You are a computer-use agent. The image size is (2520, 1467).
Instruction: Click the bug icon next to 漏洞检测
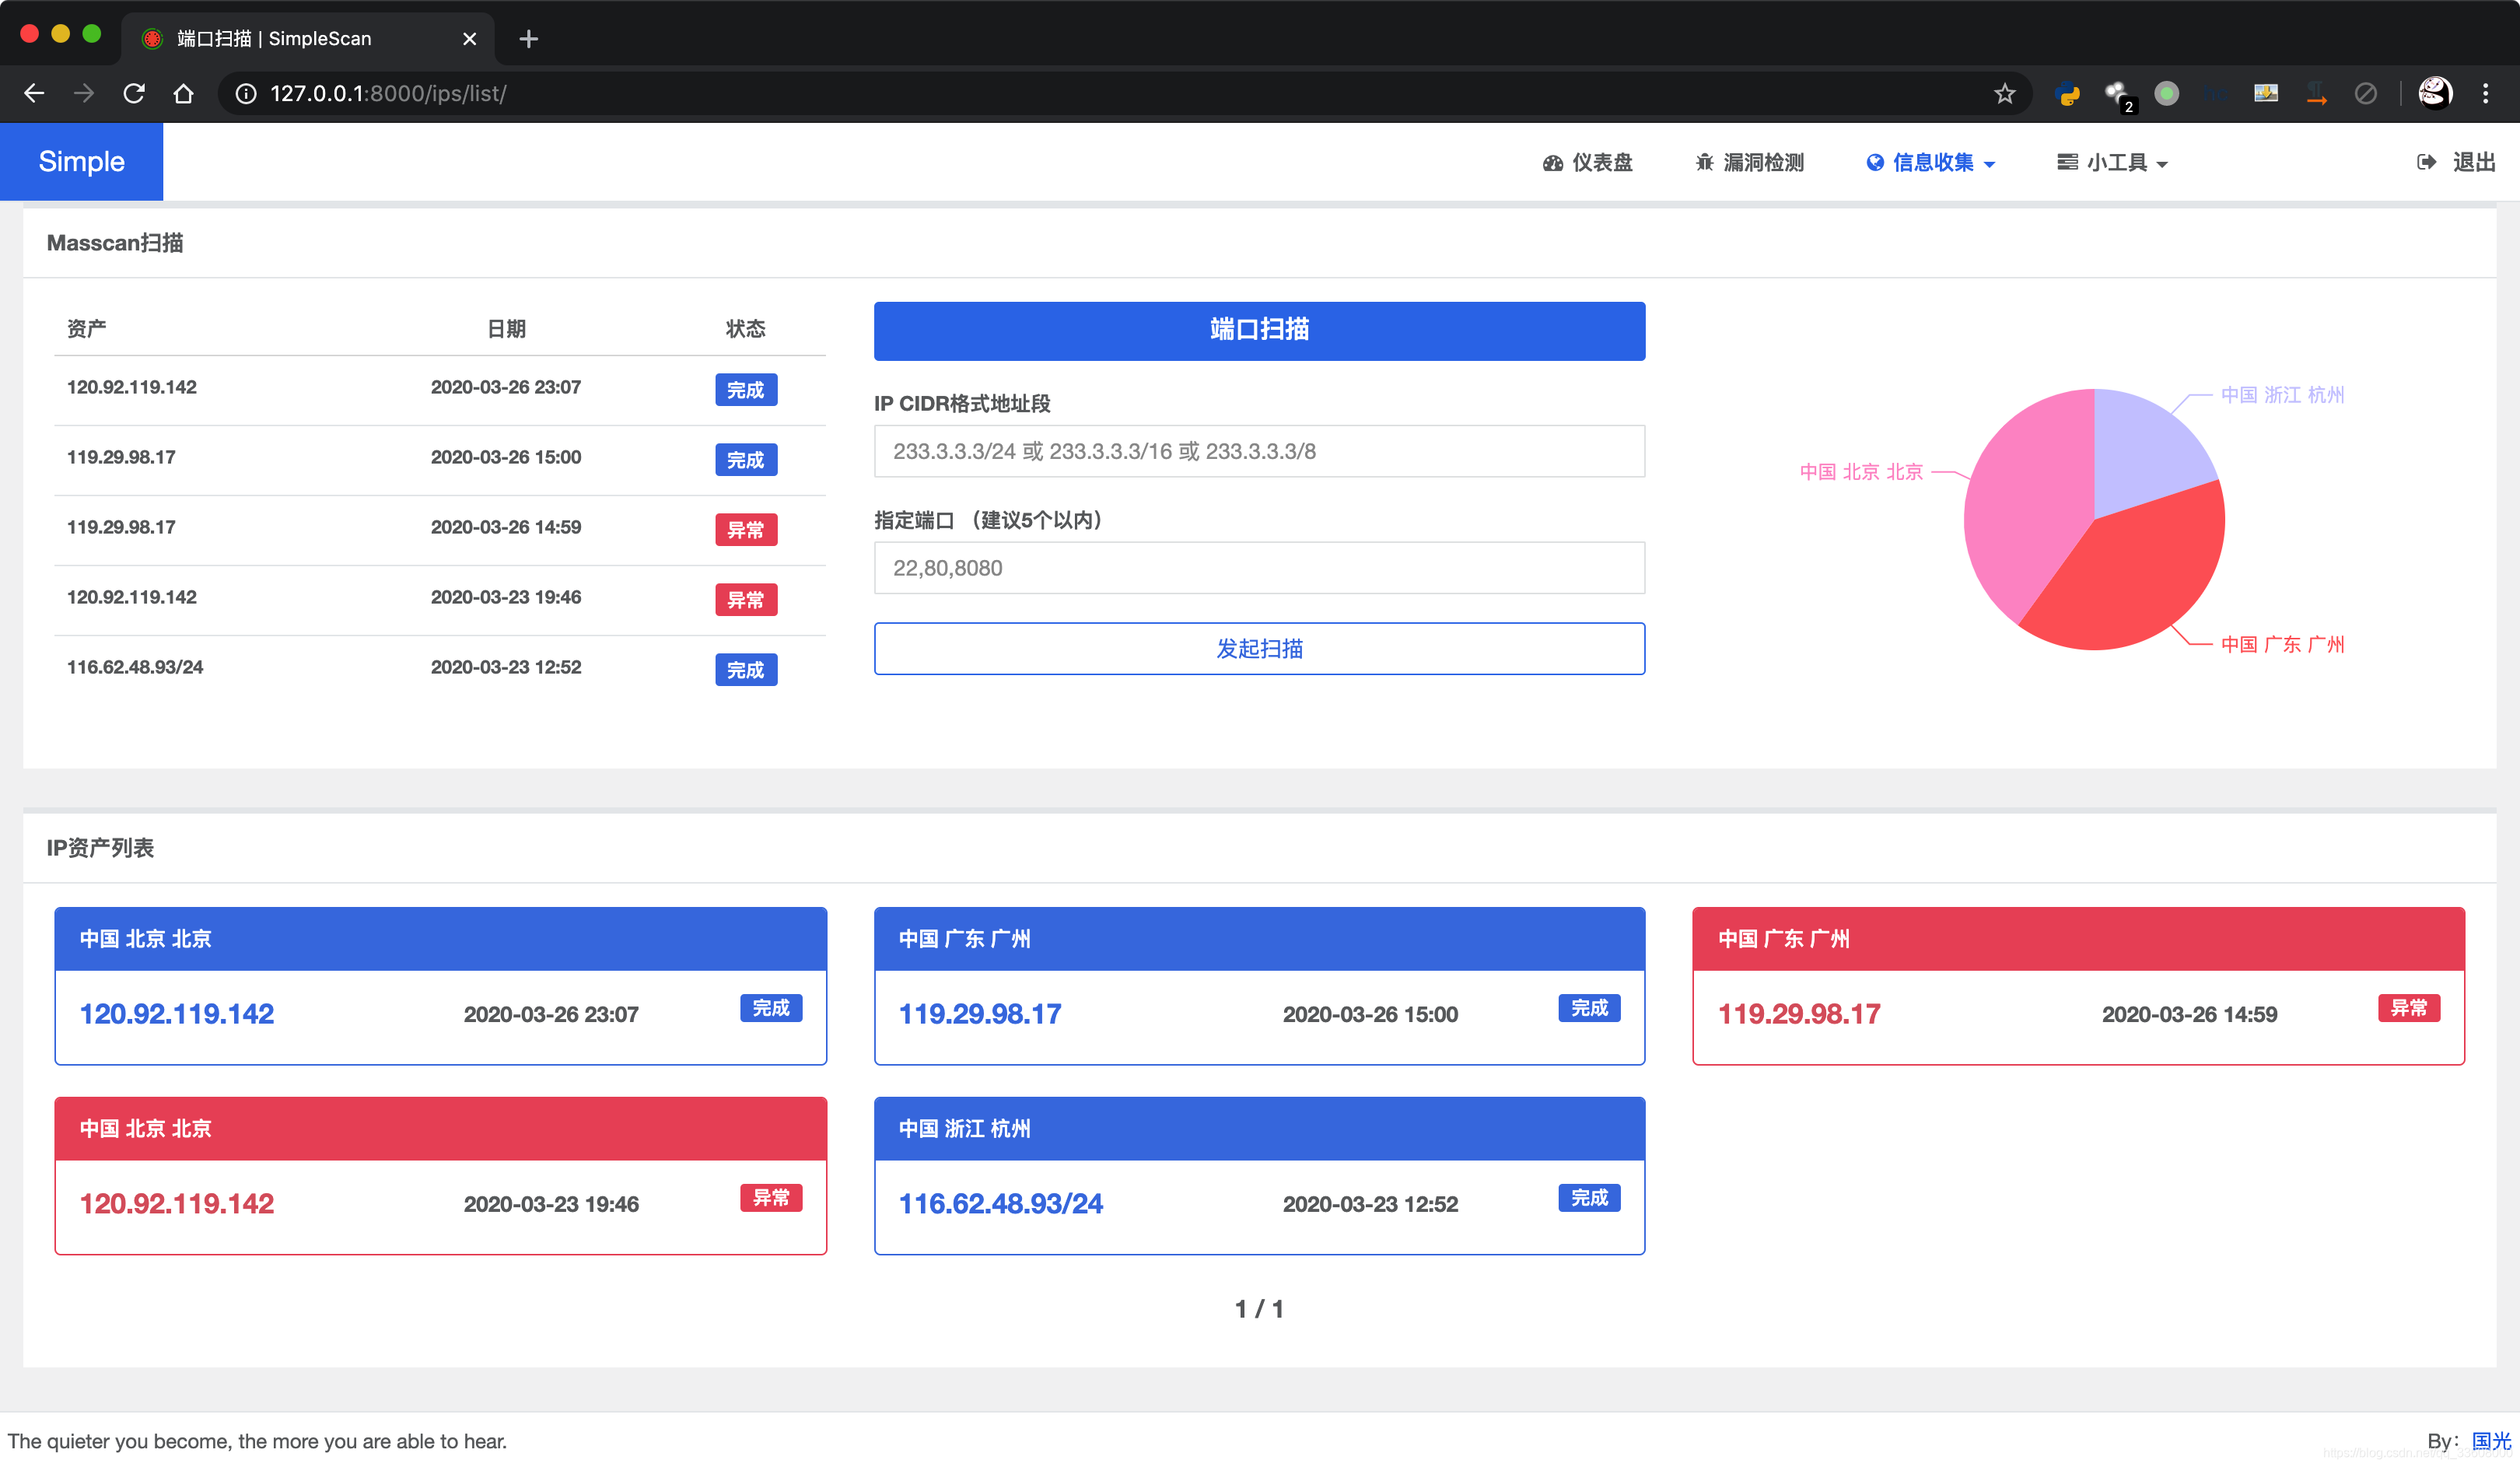[x=1705, y=162]
